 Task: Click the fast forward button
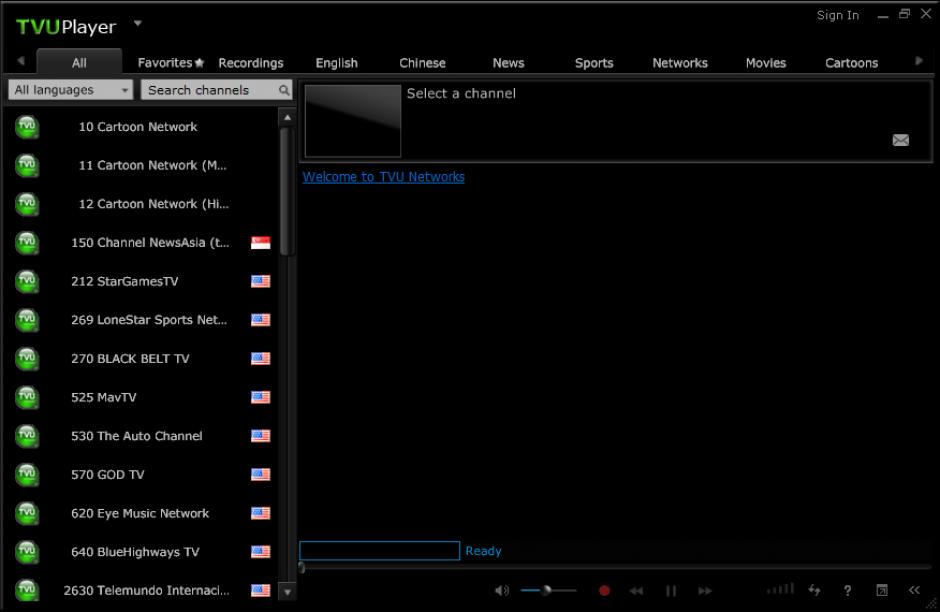click(705, 591)
